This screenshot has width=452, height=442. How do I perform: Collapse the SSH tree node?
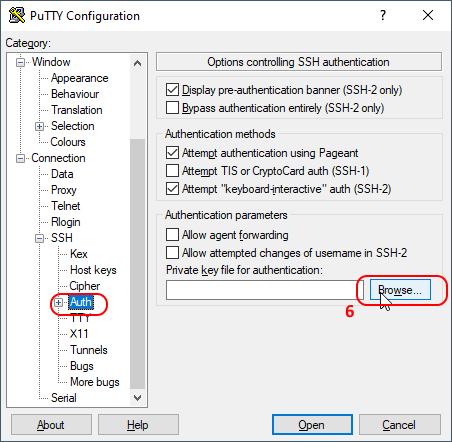[39, 238]
